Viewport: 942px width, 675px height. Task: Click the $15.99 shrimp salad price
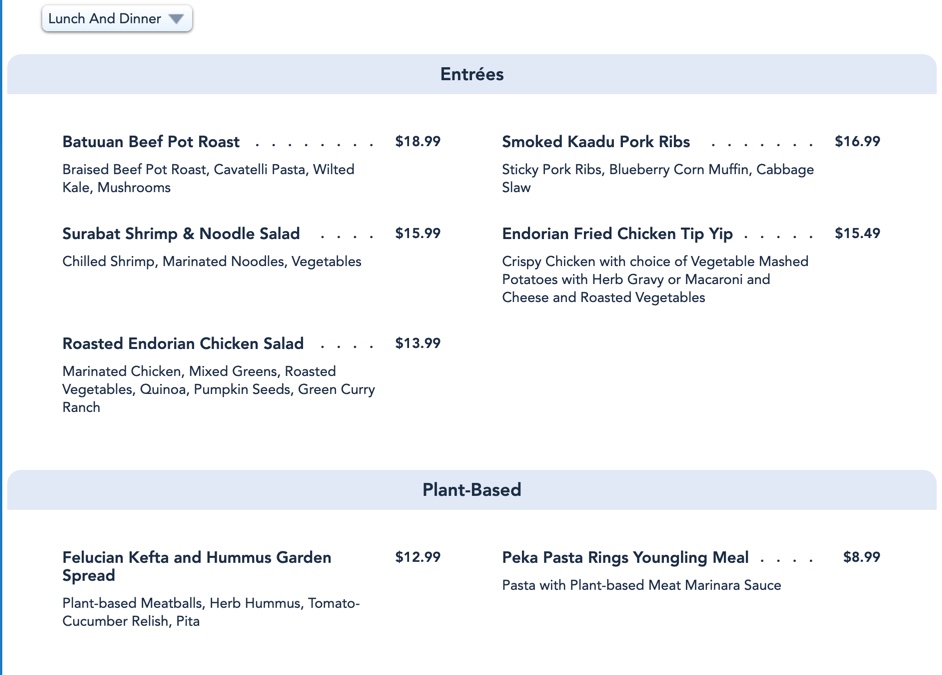point(418,234)
